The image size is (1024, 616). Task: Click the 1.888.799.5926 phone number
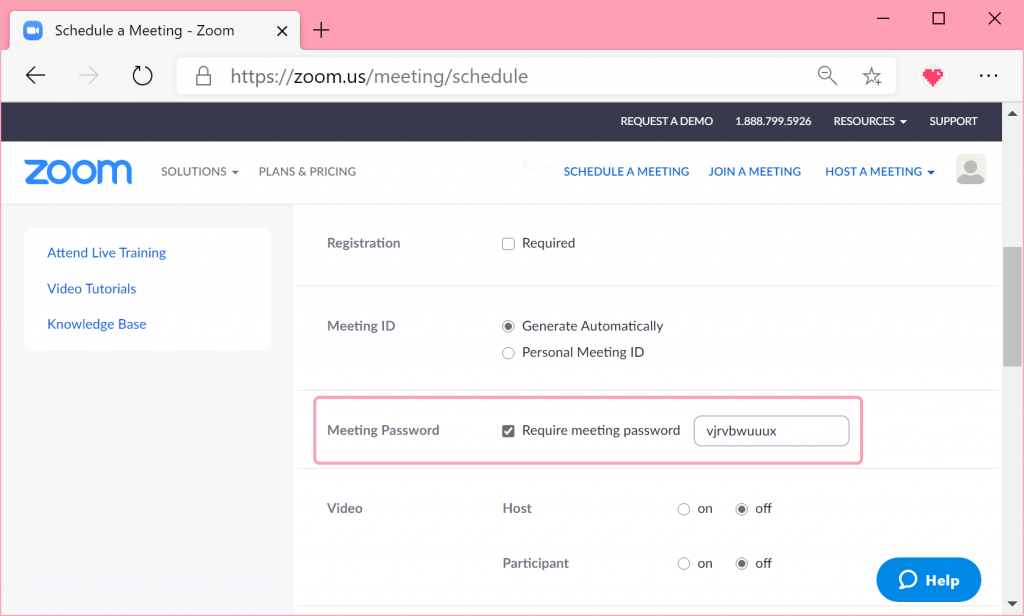coord(773,121)
